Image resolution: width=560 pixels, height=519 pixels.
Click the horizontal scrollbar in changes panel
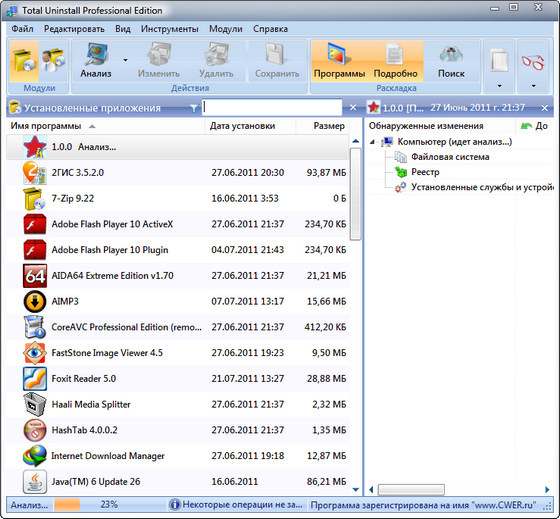(411, 489)
